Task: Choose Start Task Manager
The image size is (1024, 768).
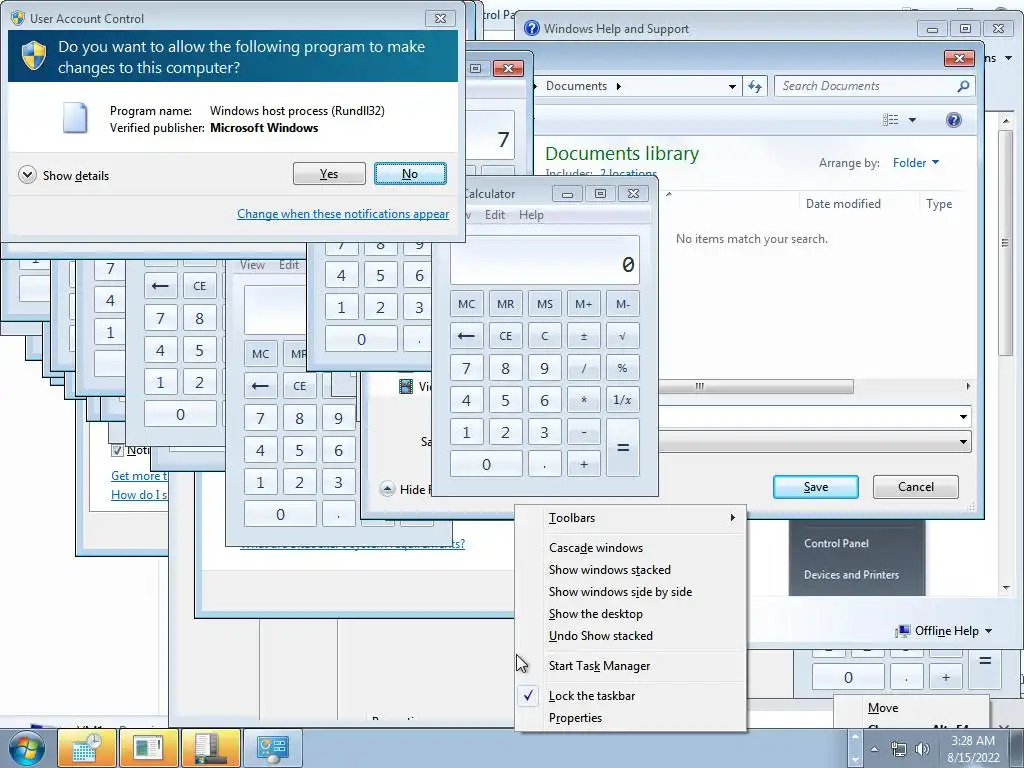Action: [631, 666]
